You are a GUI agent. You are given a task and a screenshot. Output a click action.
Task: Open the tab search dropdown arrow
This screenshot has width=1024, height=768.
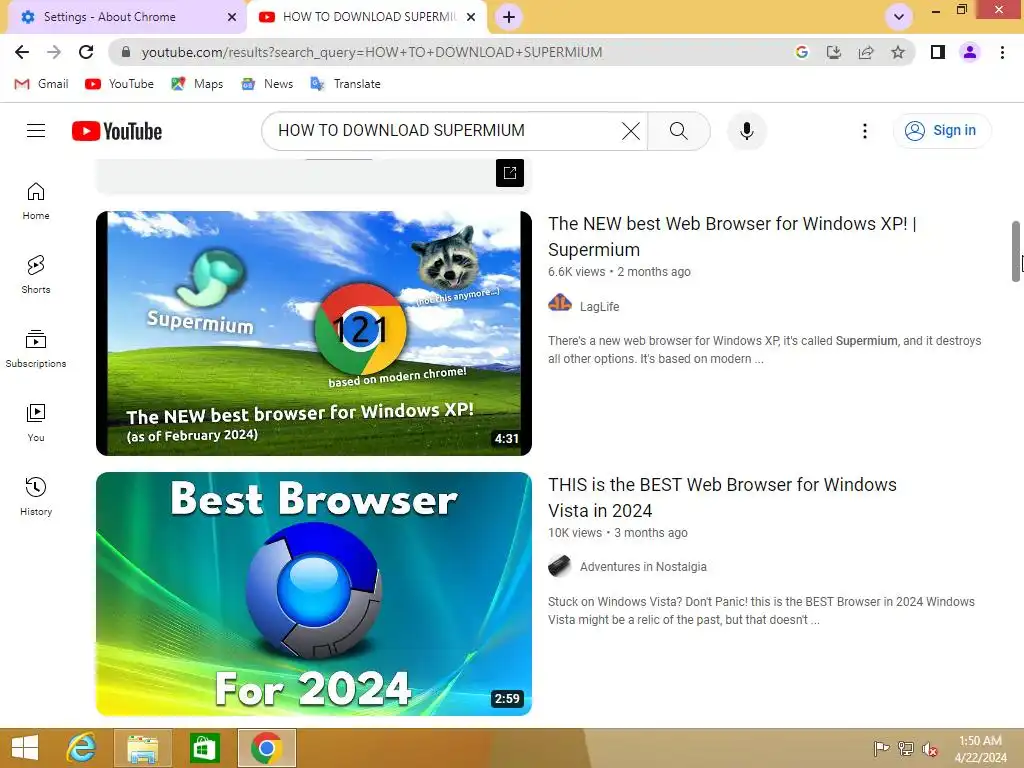(x=899, y=17)
